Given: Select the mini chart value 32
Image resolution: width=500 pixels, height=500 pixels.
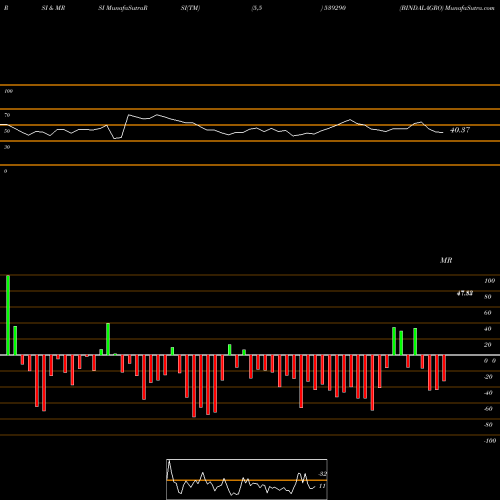Looking at the screenshot, I should coord(322,474).
